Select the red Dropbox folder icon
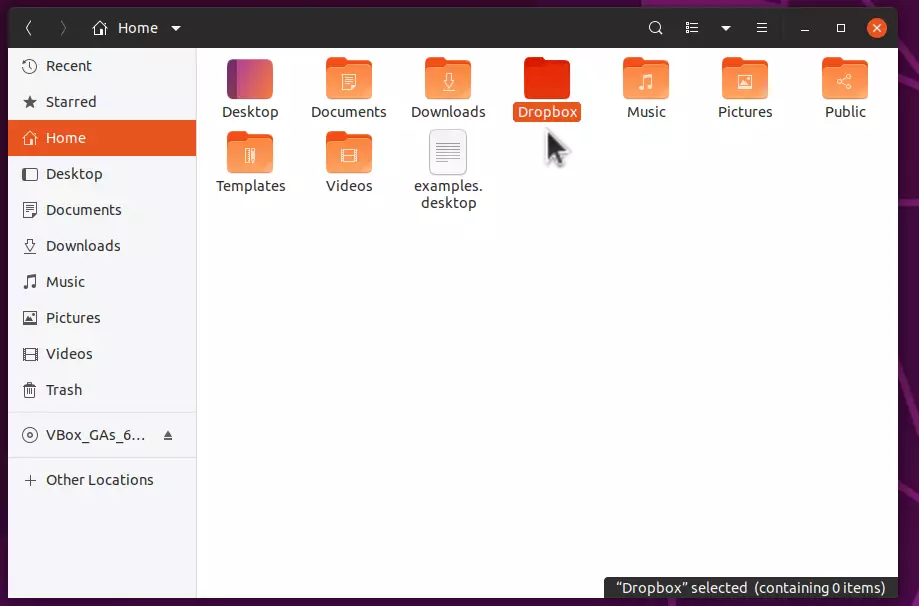 [547, 79]
